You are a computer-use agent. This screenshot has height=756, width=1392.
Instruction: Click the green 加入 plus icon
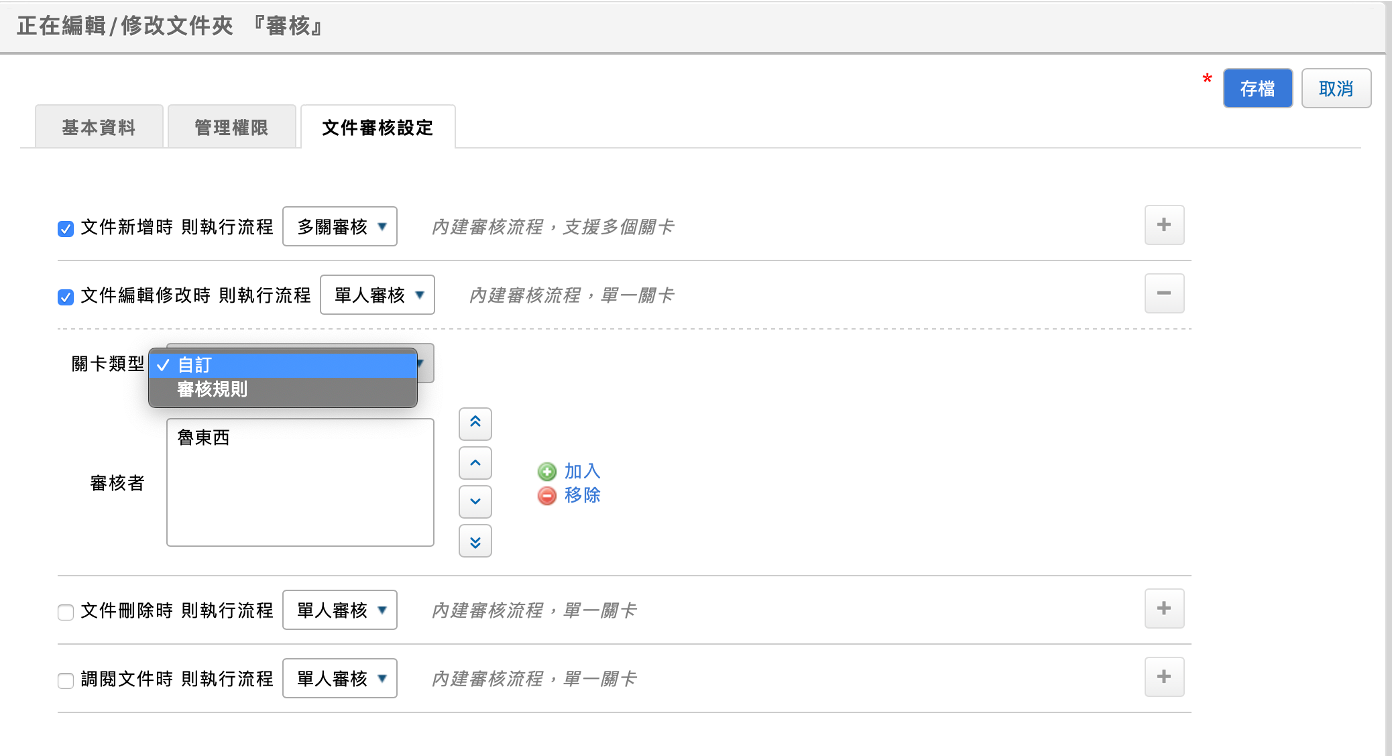click(x=547, y=472)
